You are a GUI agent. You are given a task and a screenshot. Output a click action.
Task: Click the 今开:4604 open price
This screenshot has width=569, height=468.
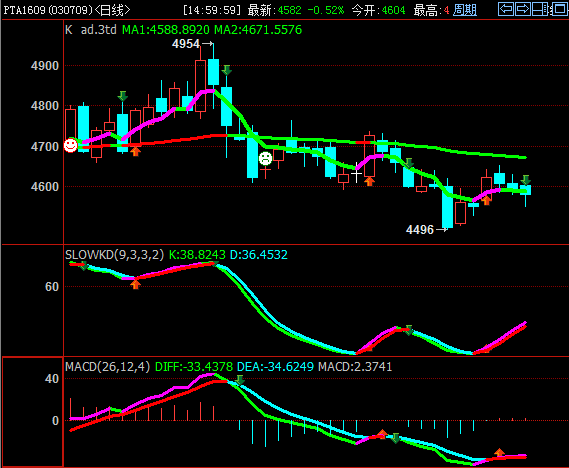(x=378, y=10)
